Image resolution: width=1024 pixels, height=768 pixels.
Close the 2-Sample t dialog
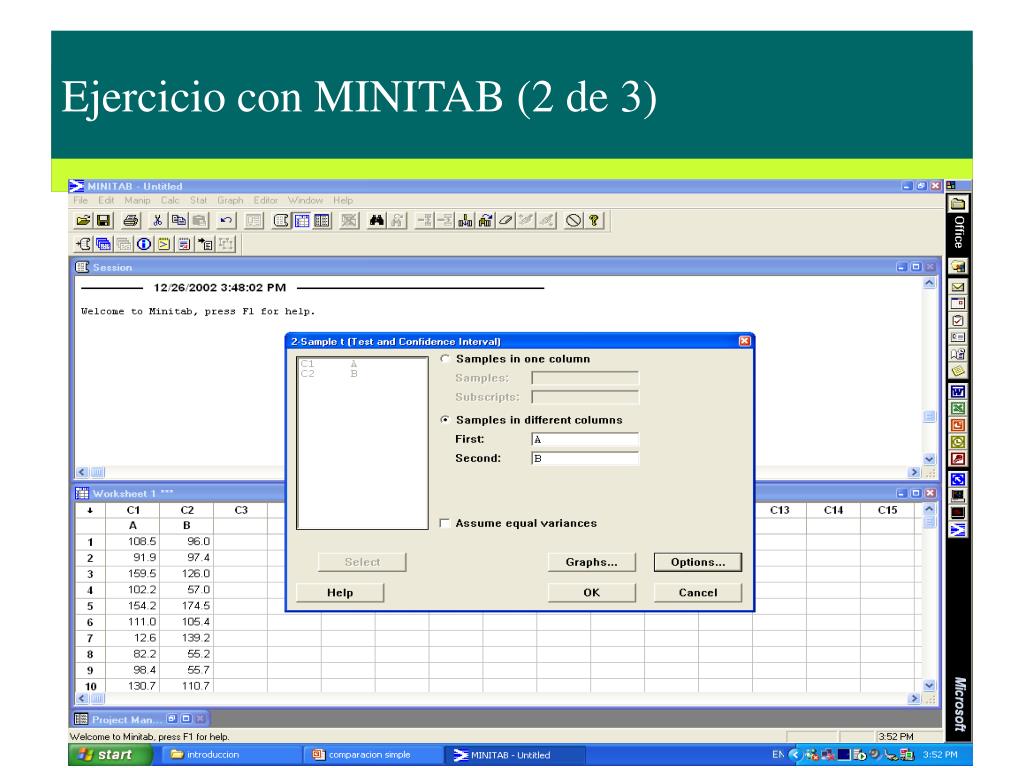[744, 341]
